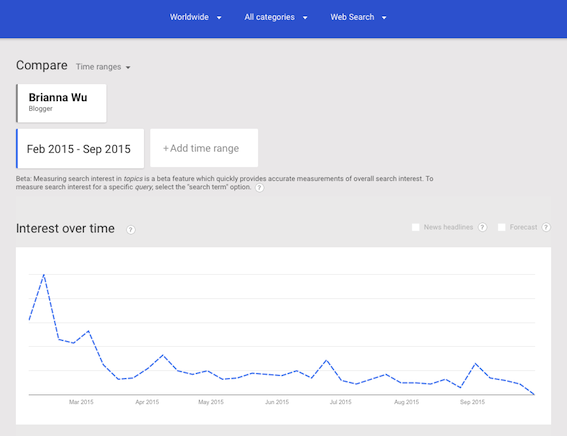Viewport: 567px width, 436px height.
Task: Enable the Forecast checkbox
Action: [x=502, y=227]
